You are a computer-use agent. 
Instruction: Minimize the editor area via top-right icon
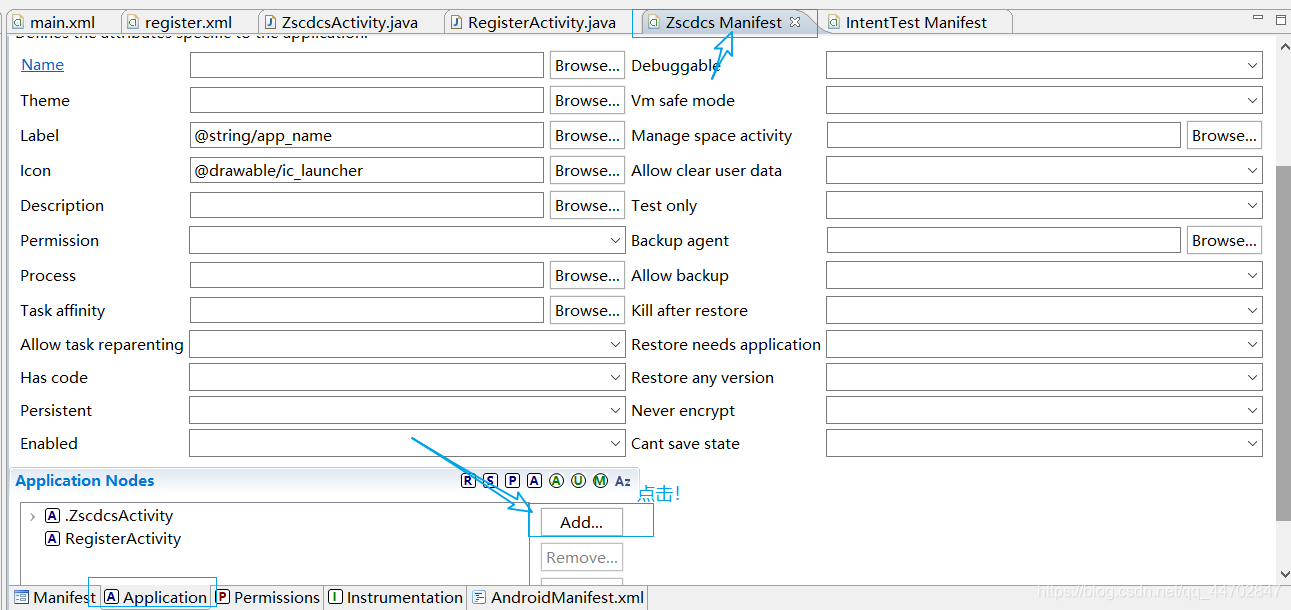[1256, 19]
